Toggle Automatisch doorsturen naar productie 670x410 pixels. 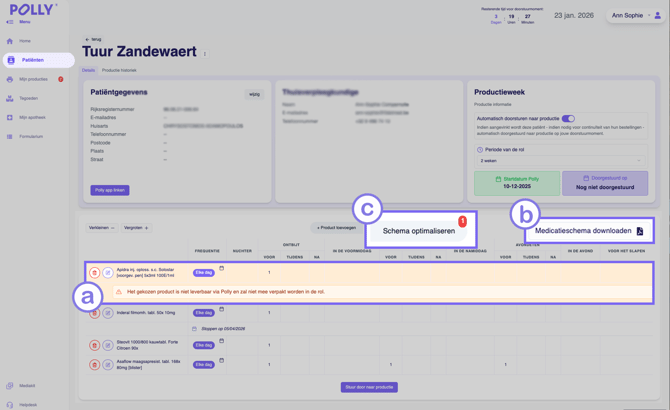(x=568, y=119)
